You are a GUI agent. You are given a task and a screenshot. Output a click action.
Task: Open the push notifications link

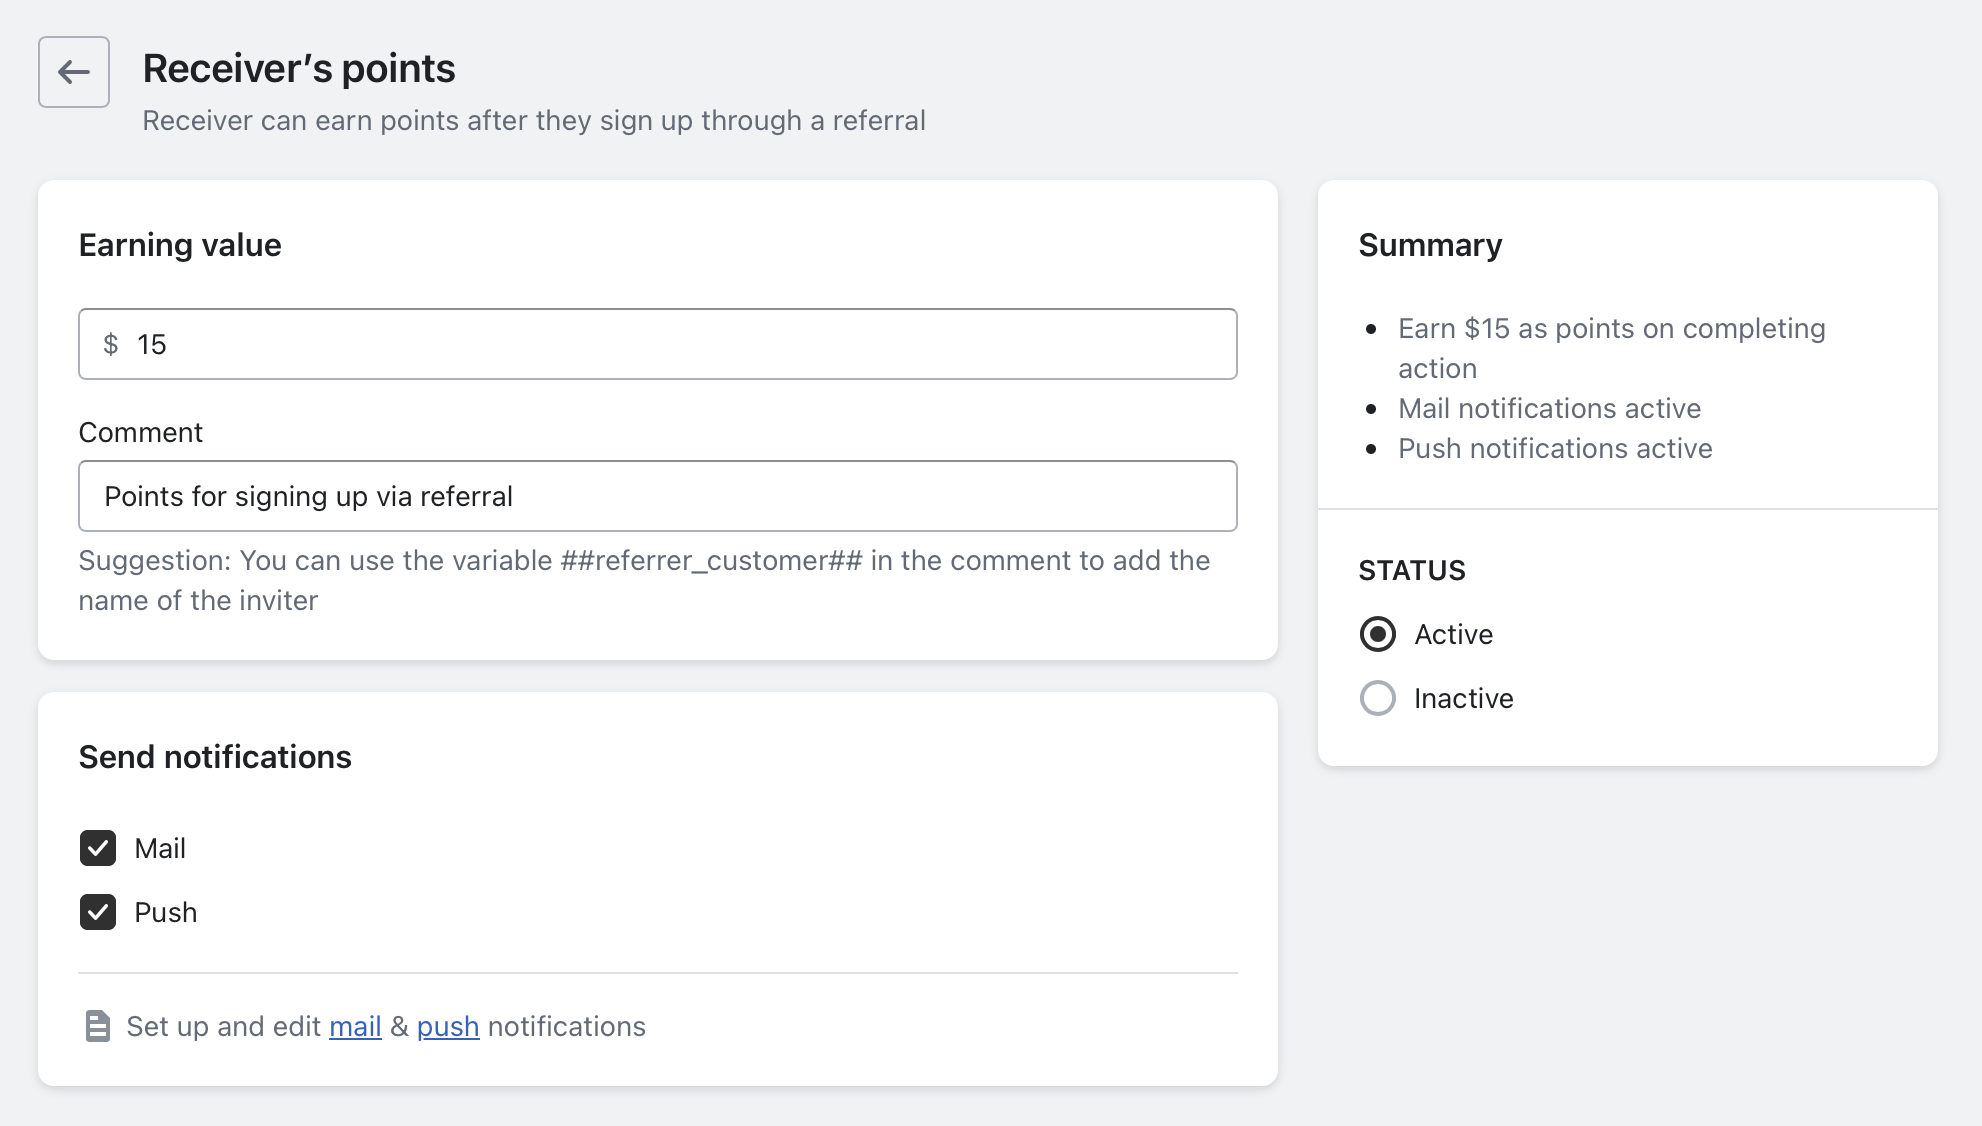click(x=448, y=1027)
